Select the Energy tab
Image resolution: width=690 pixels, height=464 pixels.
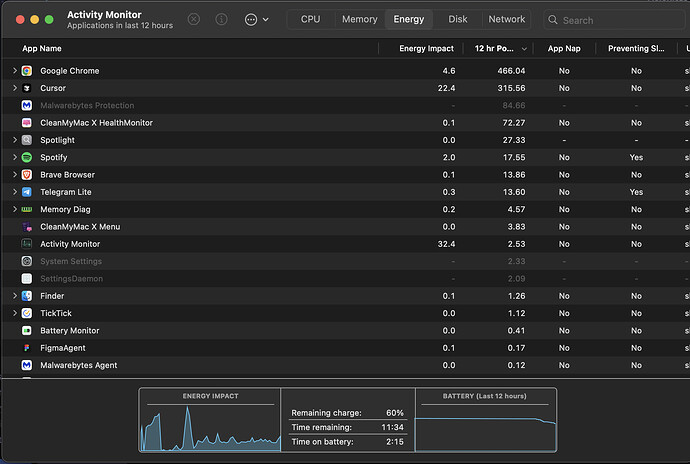[409, 19]
